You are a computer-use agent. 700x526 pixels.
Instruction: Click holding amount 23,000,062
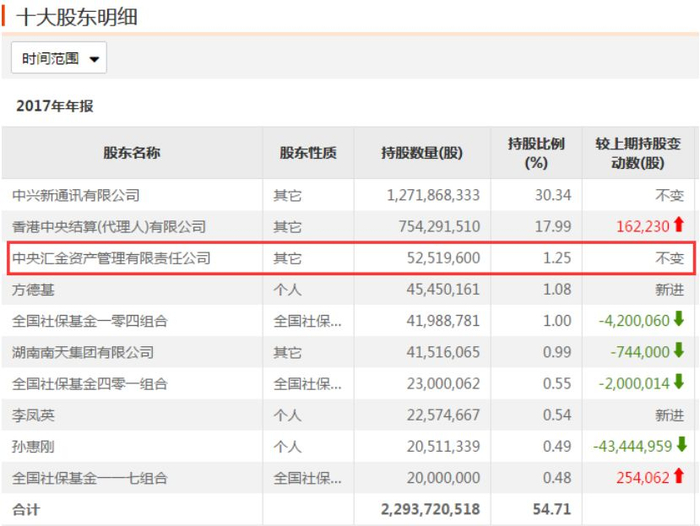pyautogui.click(x=443, y=384)
